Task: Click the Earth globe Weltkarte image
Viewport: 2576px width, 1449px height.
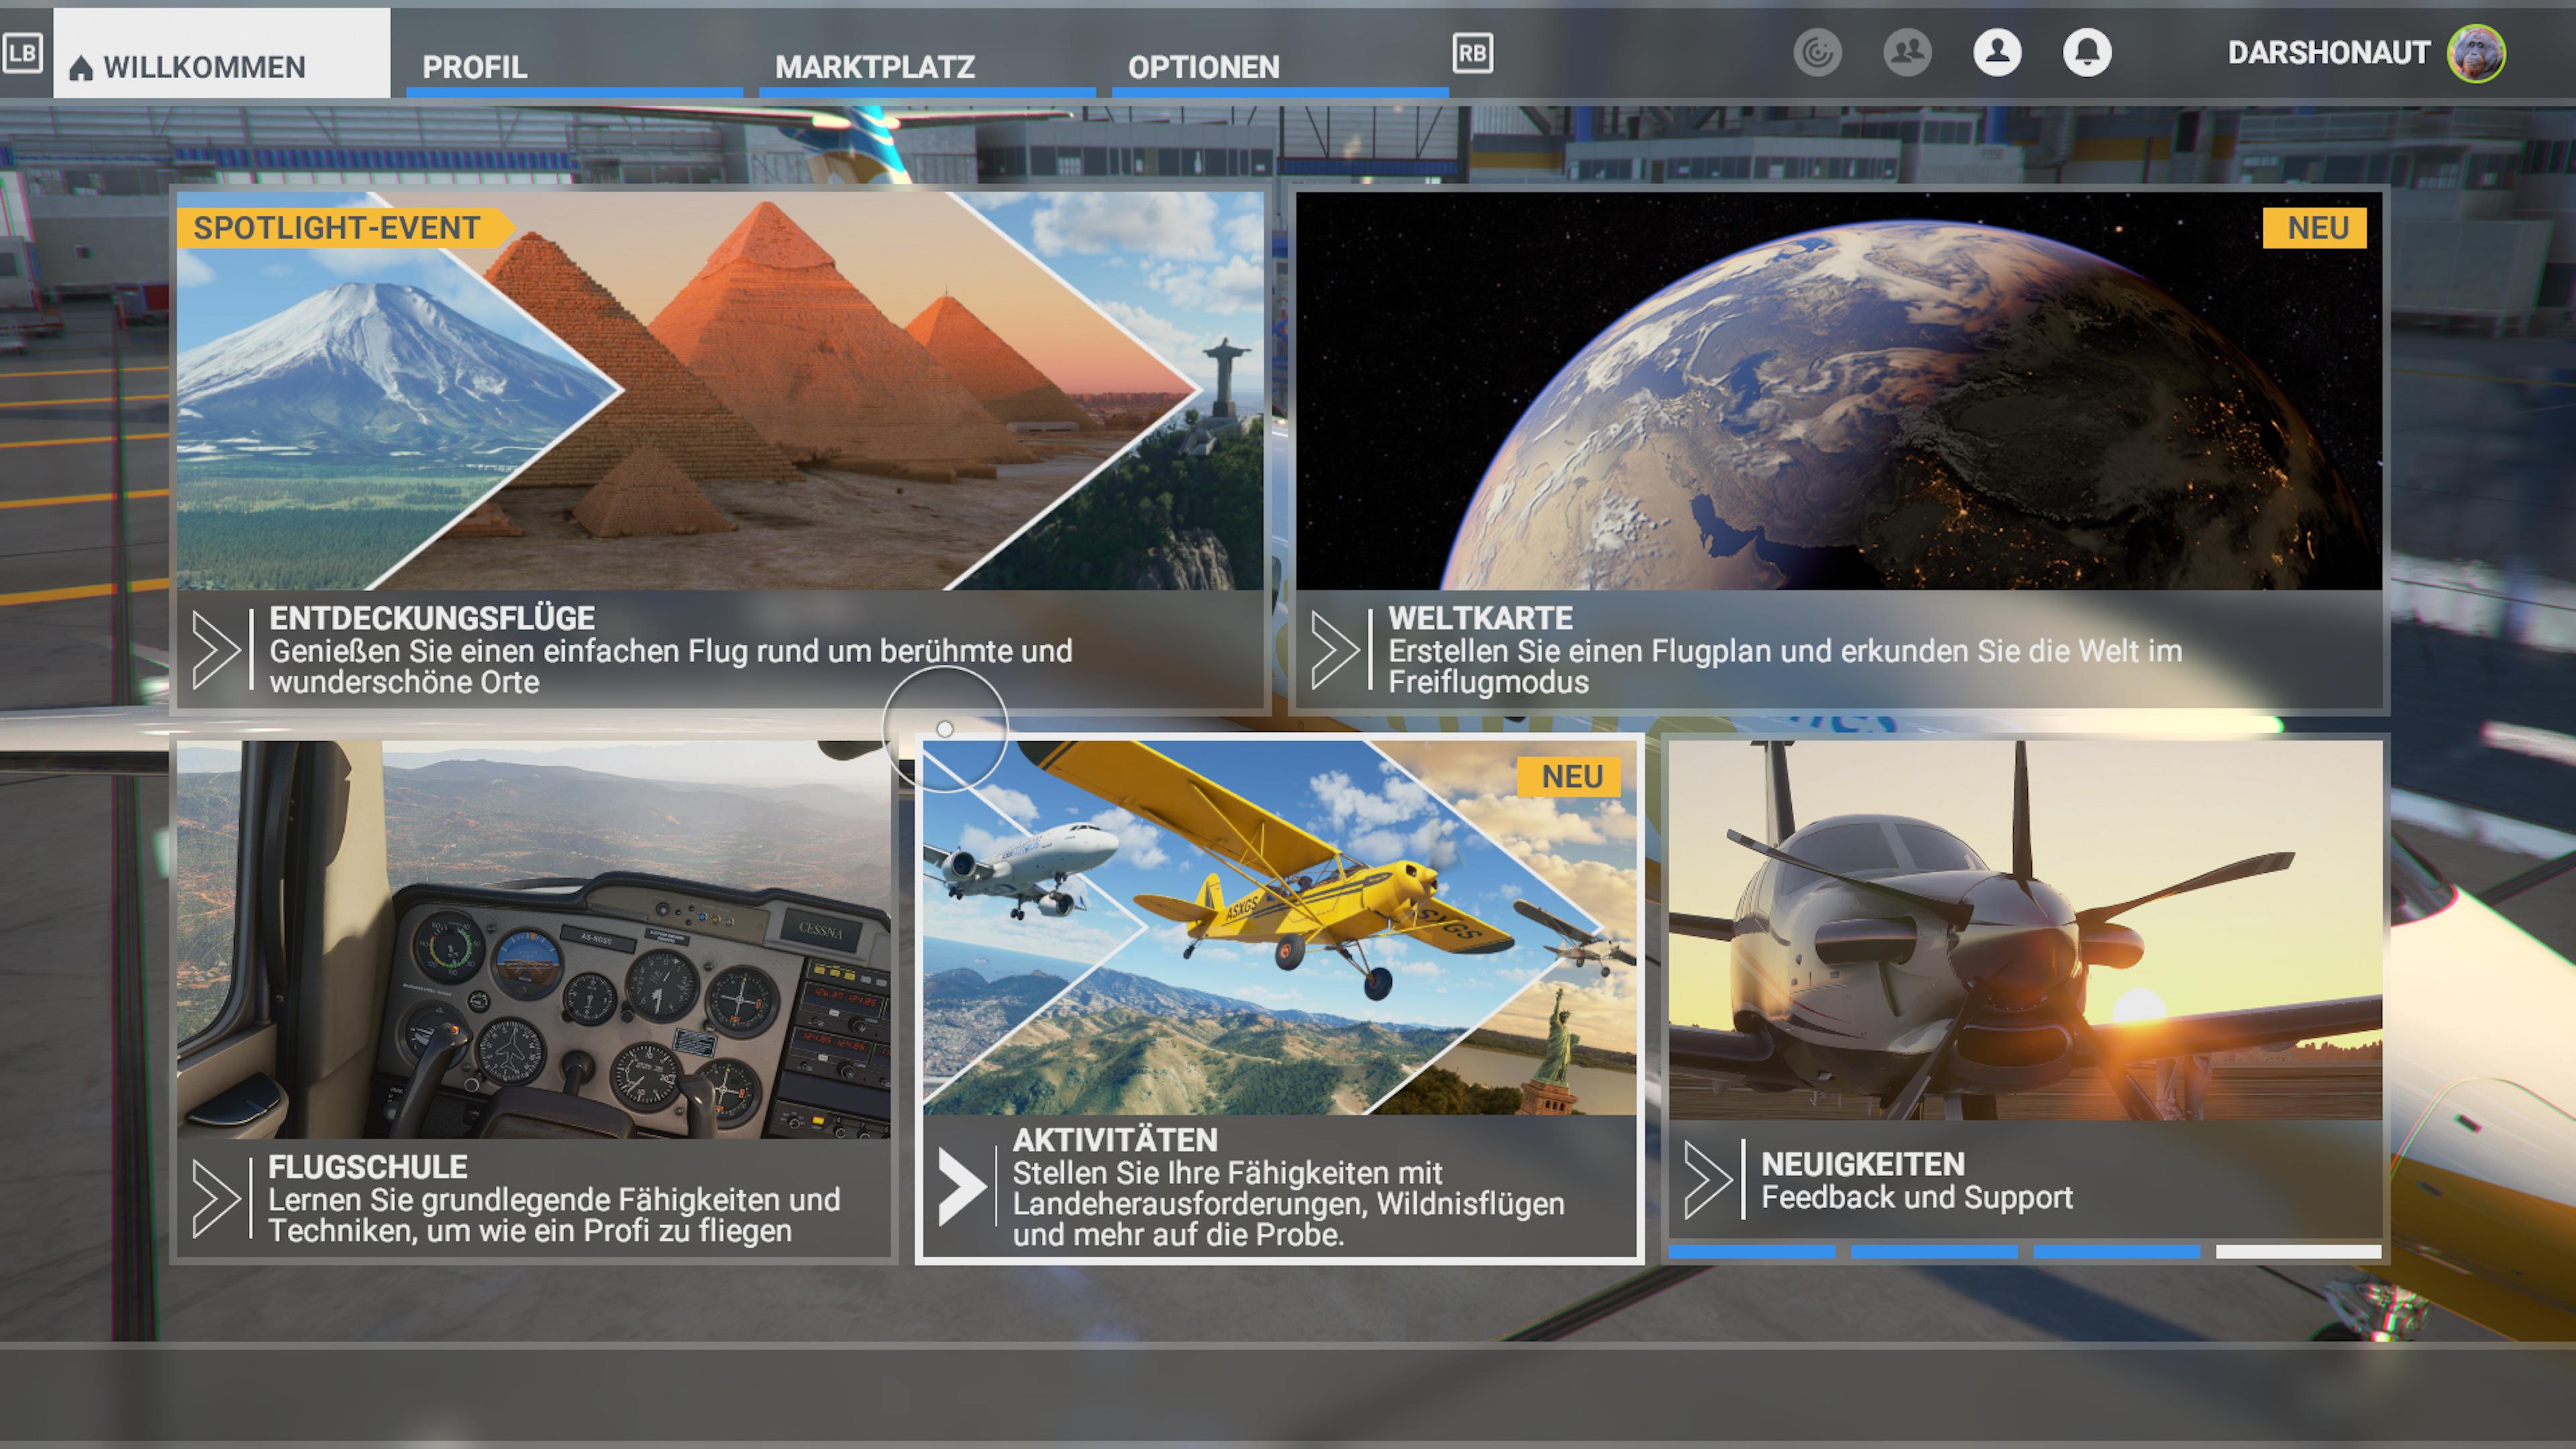Action: click(1839, 391)
